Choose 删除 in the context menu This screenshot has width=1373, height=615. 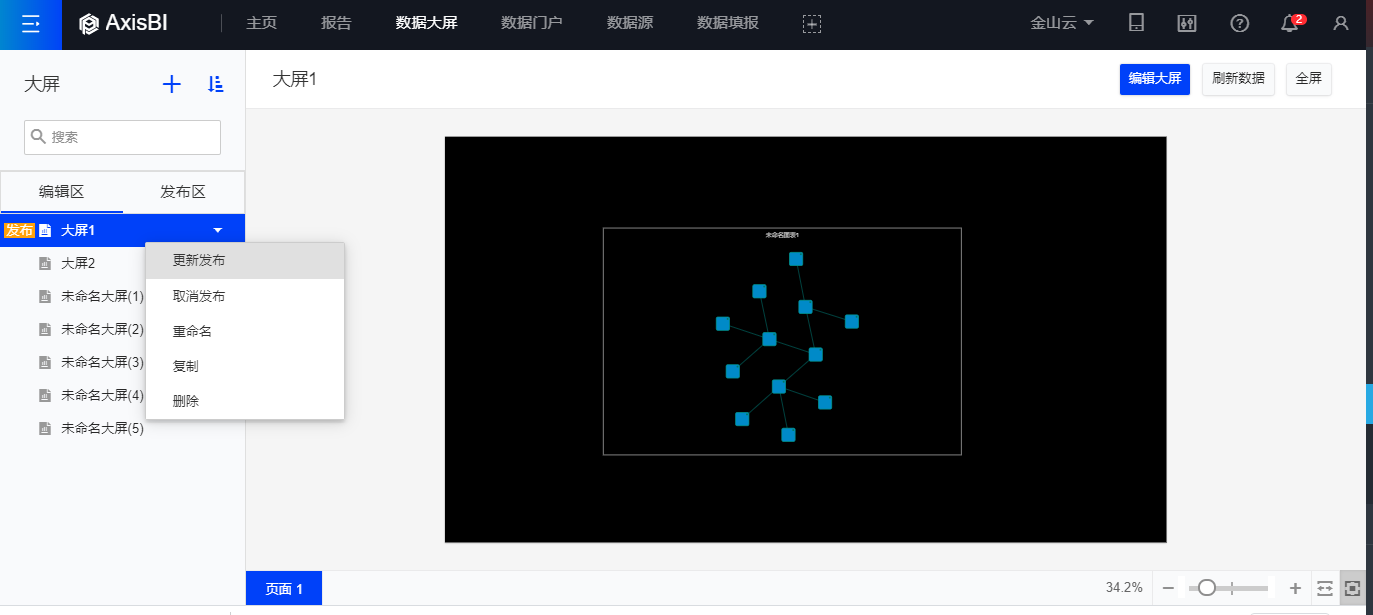click(x=245, y=401)
